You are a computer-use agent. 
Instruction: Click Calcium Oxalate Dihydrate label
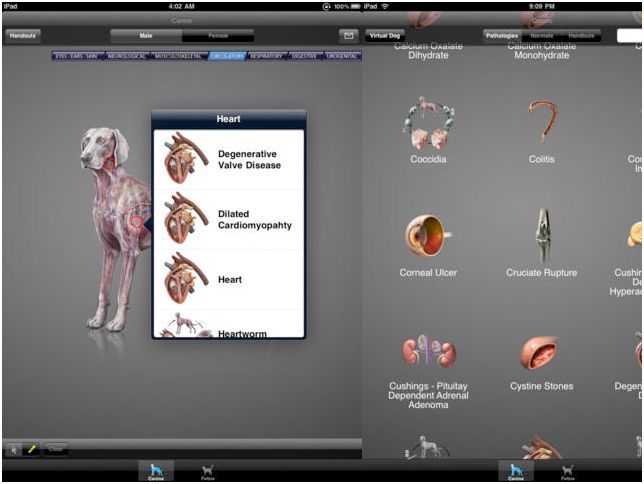[x=428, y=51]
